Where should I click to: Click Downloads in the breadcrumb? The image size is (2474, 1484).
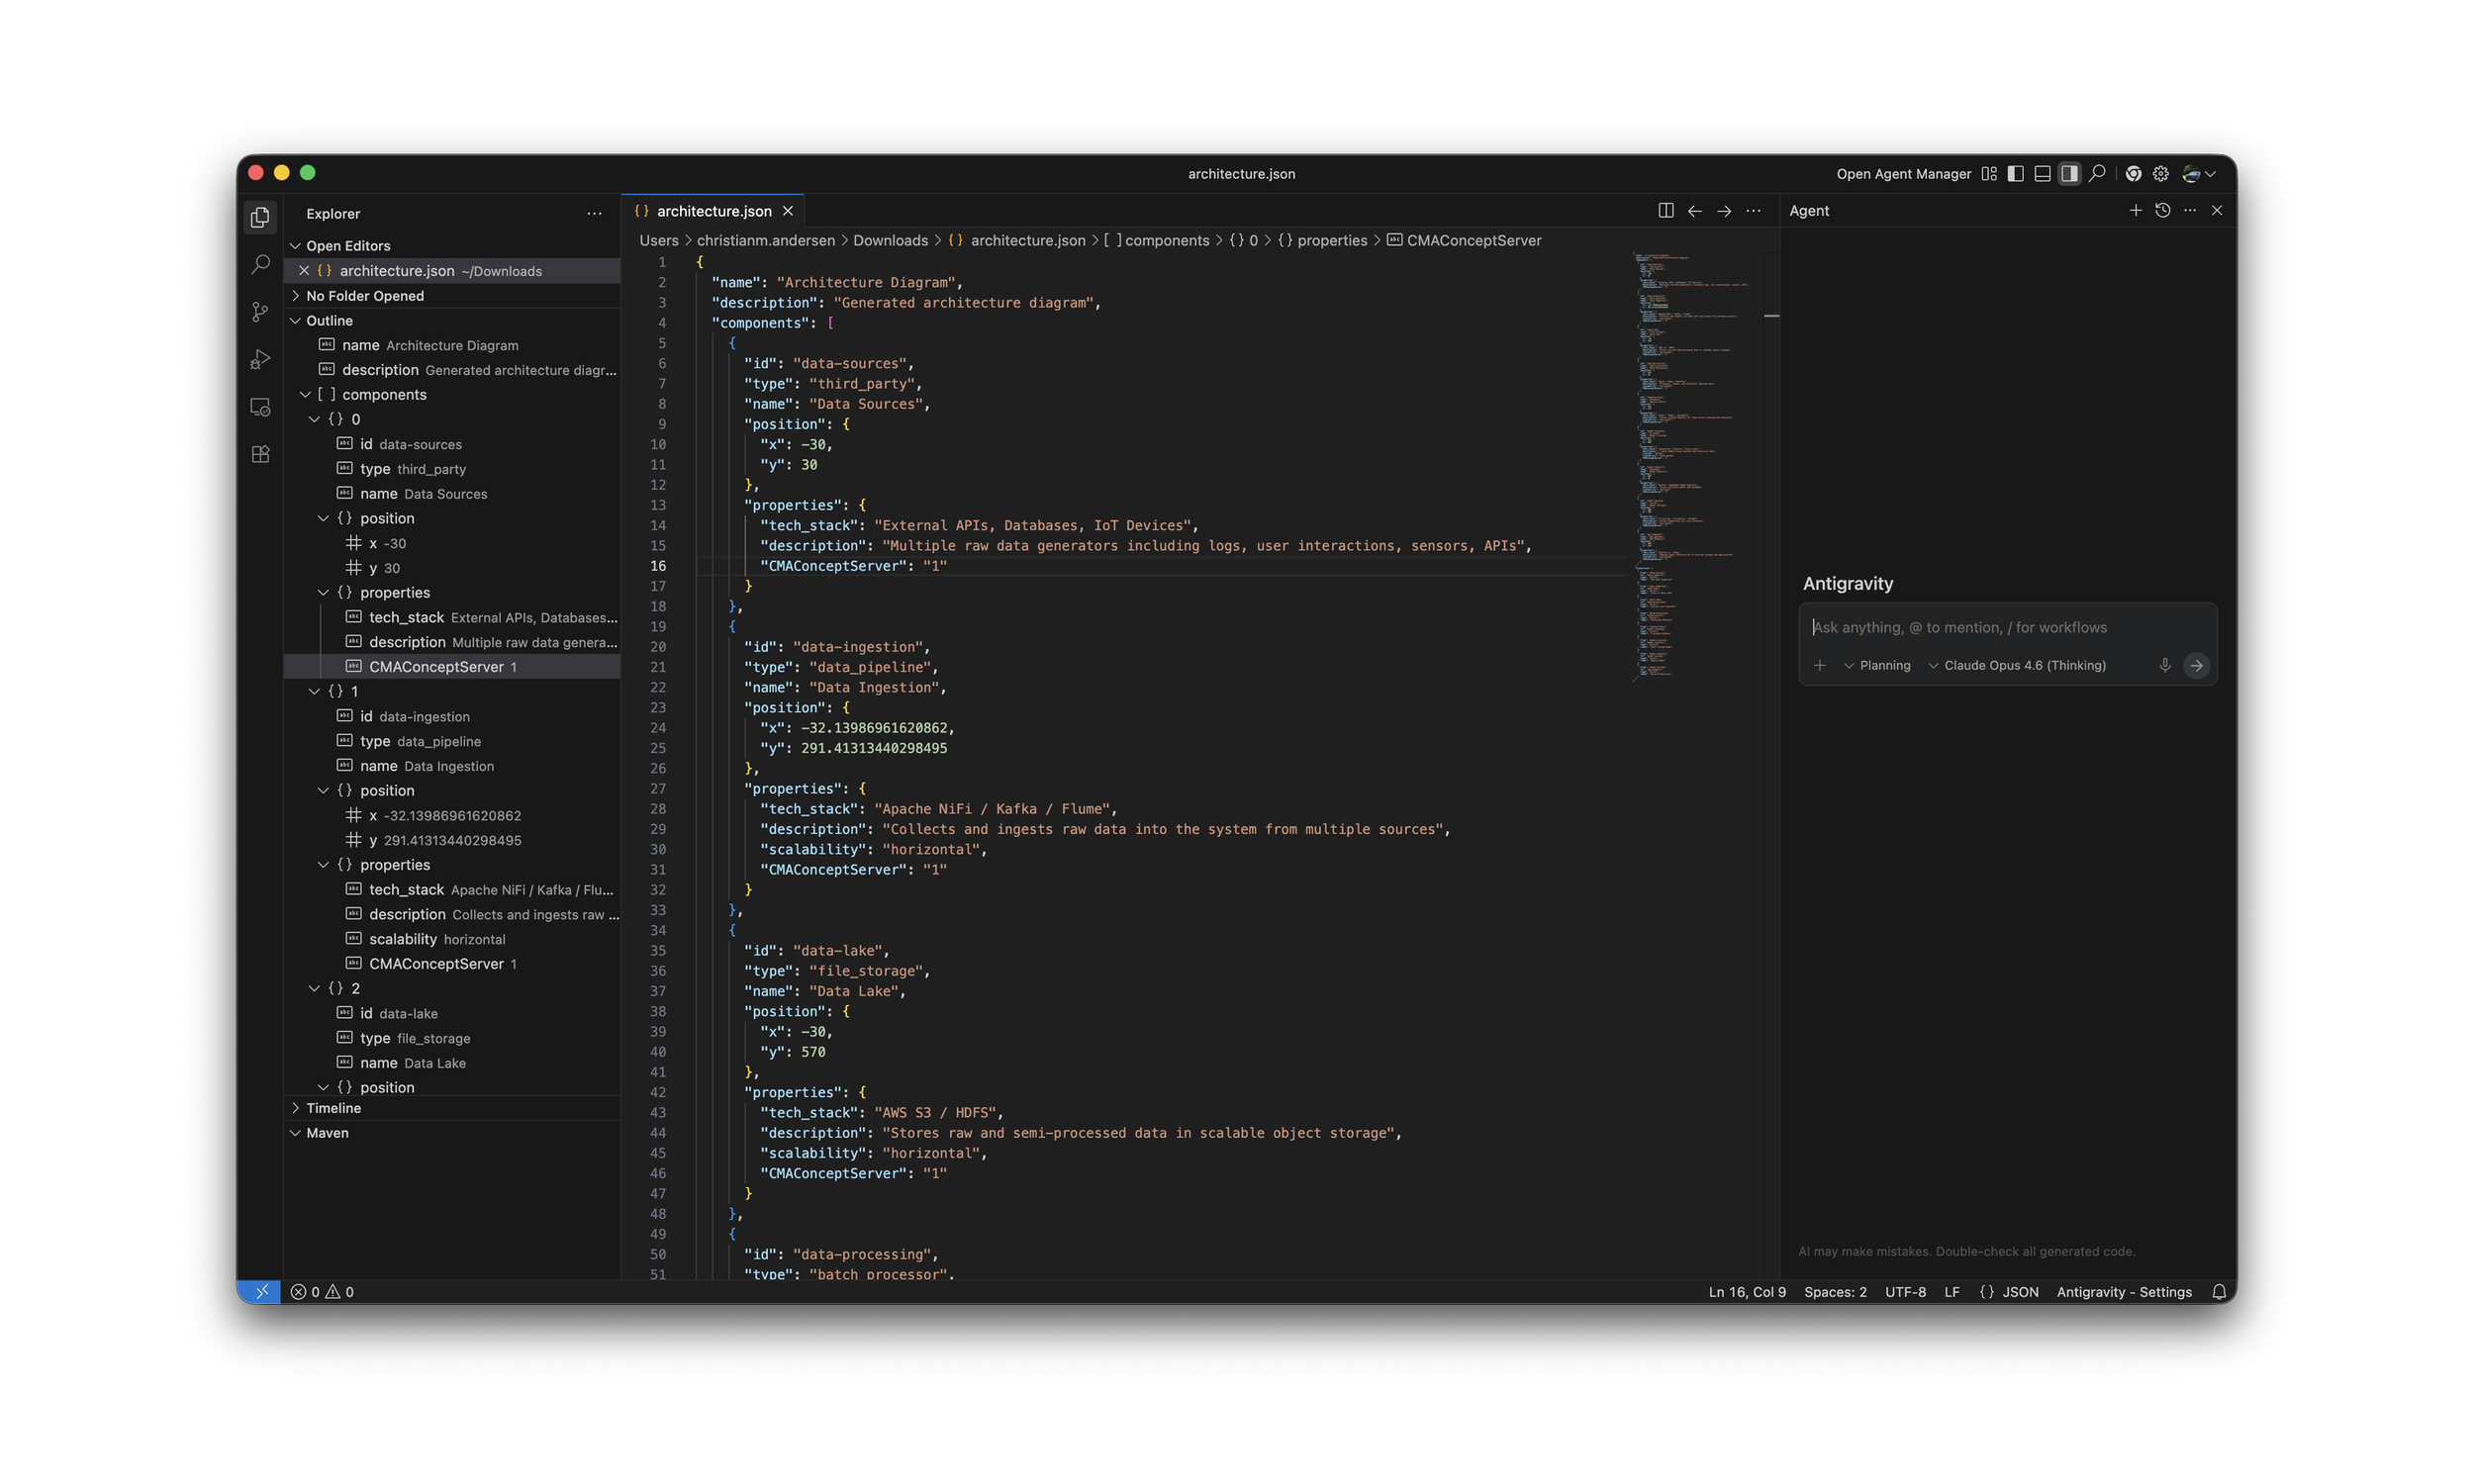(x=890, y=240)
